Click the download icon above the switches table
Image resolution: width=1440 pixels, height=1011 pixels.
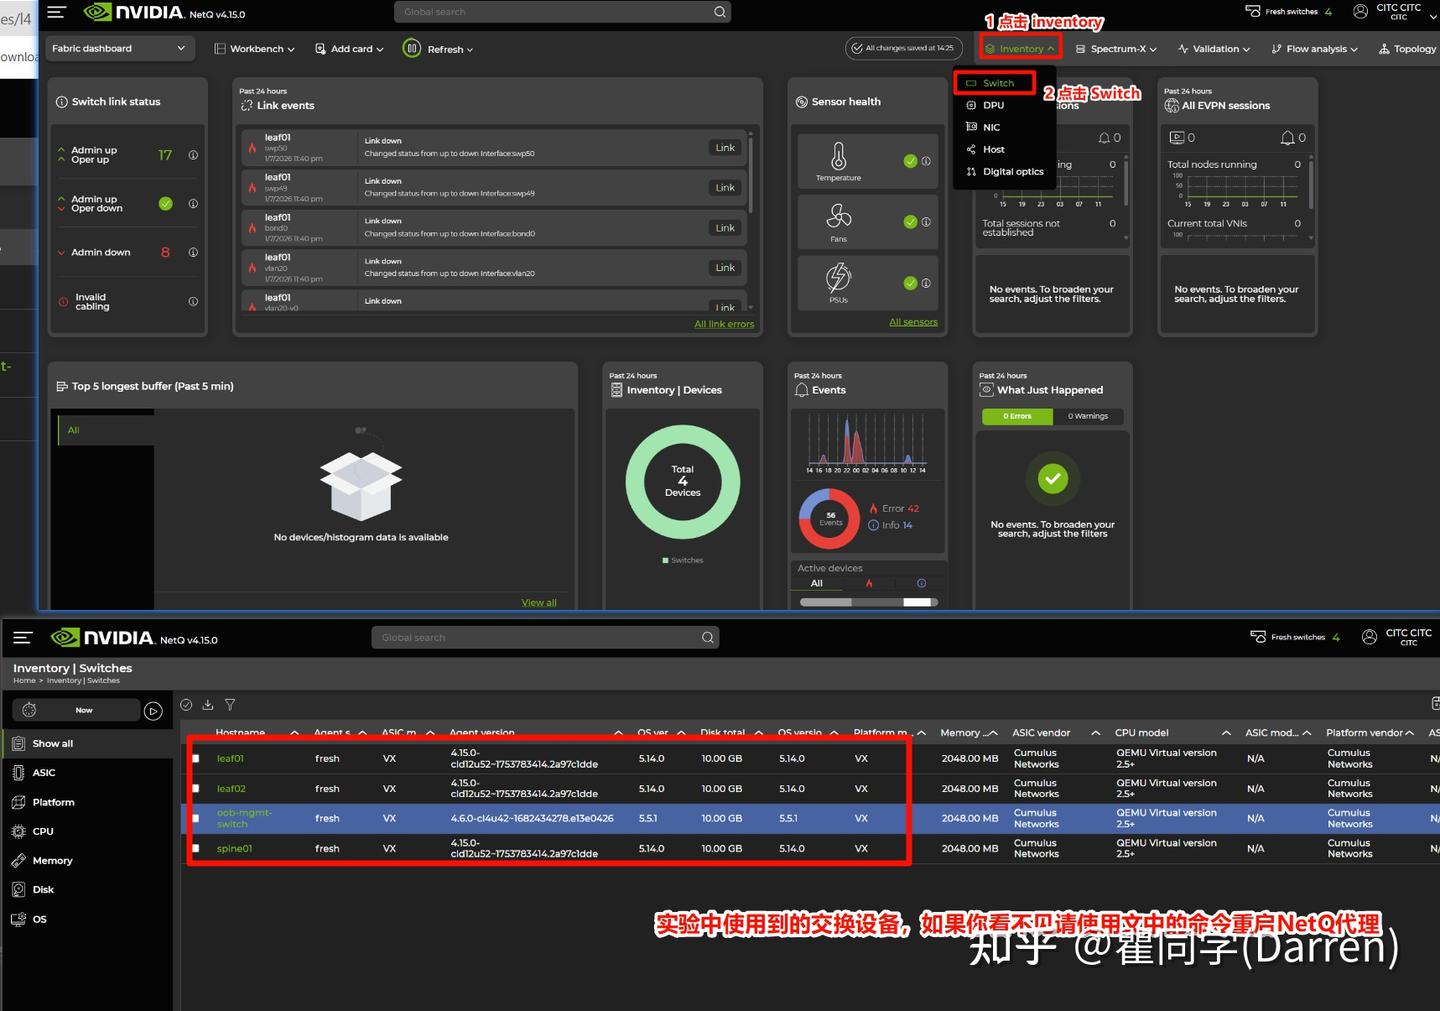click(208, 705)
